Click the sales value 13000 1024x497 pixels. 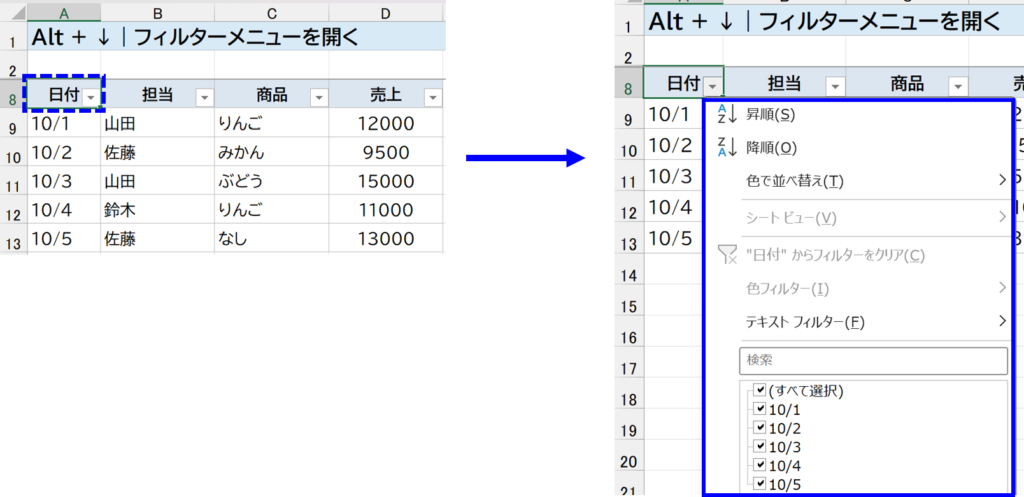pyautogui.click(x=386, y=239)
